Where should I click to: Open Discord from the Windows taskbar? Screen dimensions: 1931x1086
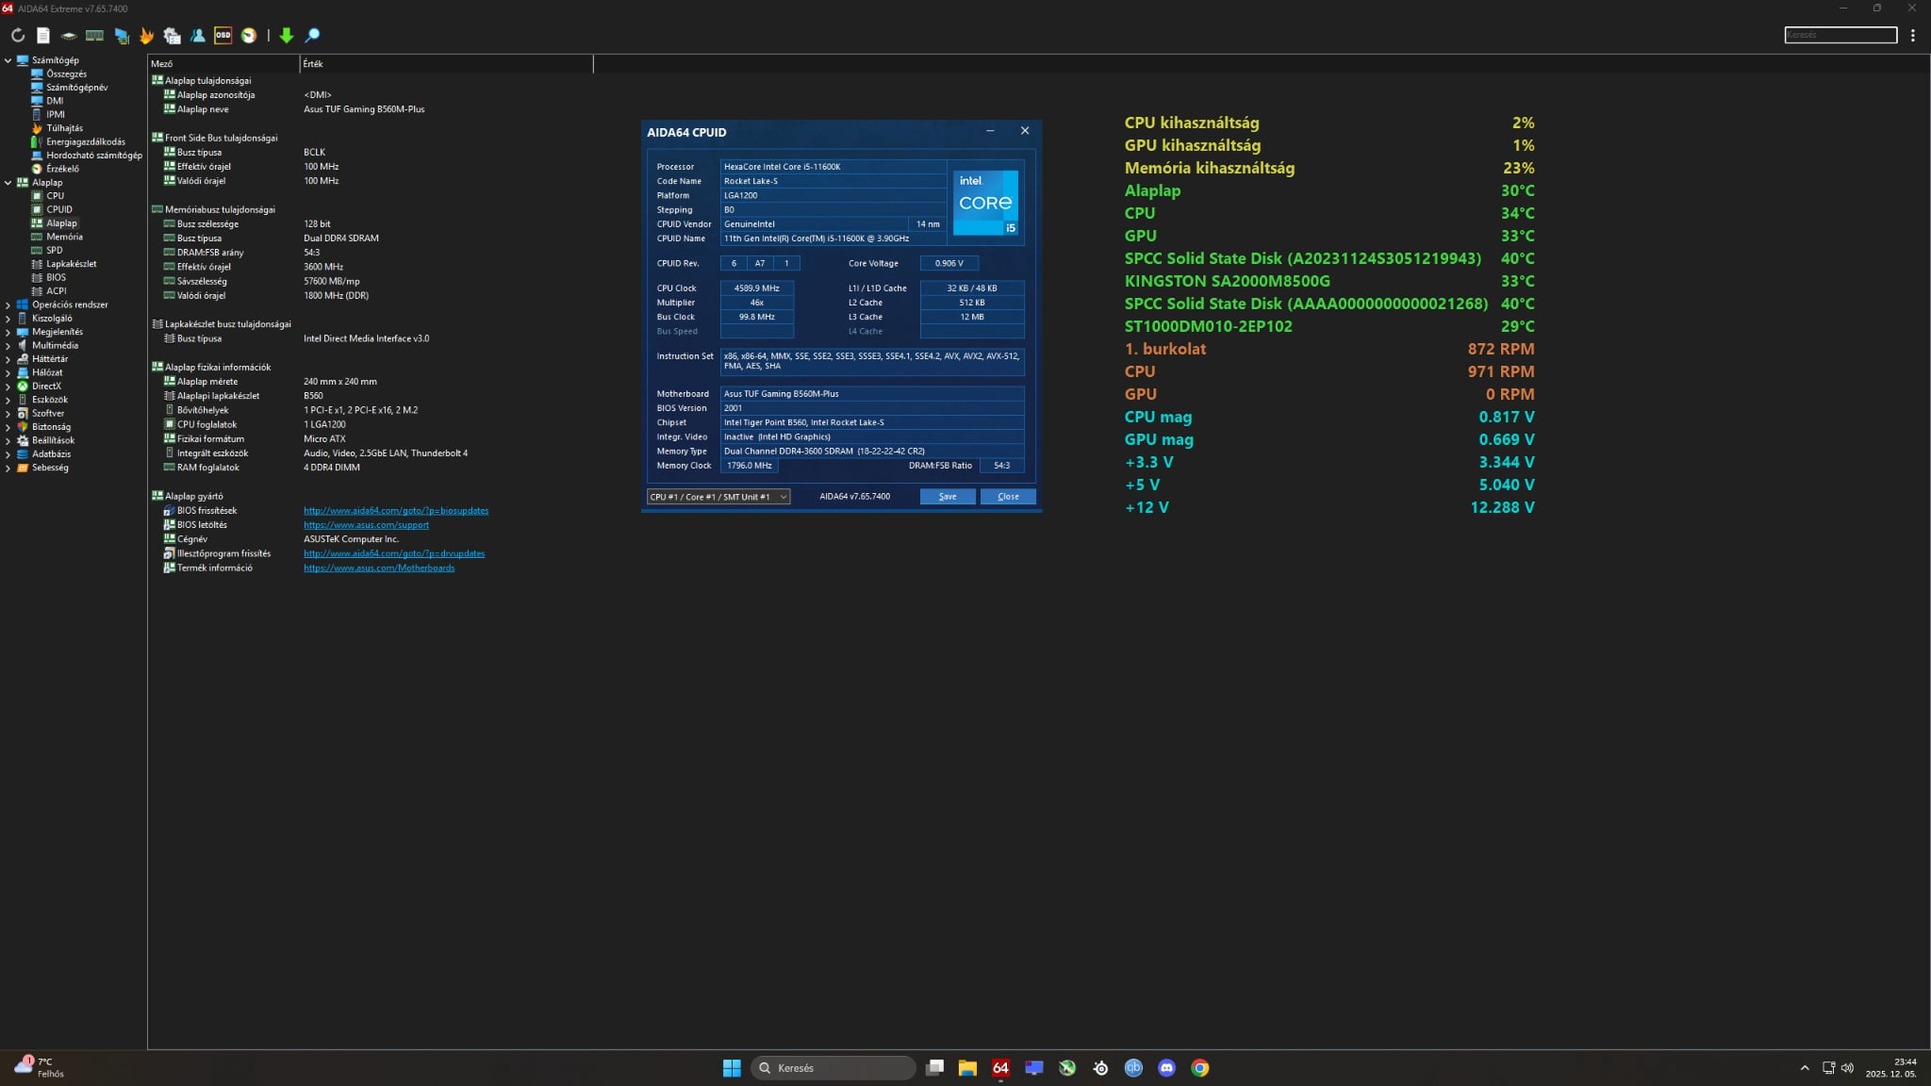coord(1166,1068)
